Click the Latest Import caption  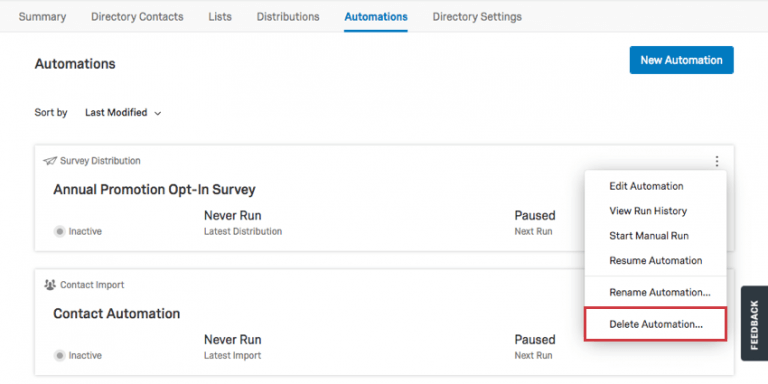233,355
